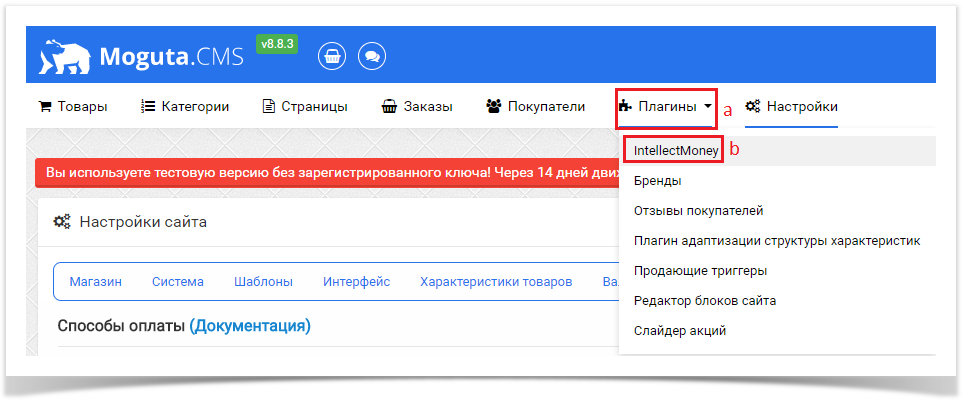Select Отзывы покупателей plugin
Image resolution: width=970 pixels, height=405 pixels.
pos(698,211)
